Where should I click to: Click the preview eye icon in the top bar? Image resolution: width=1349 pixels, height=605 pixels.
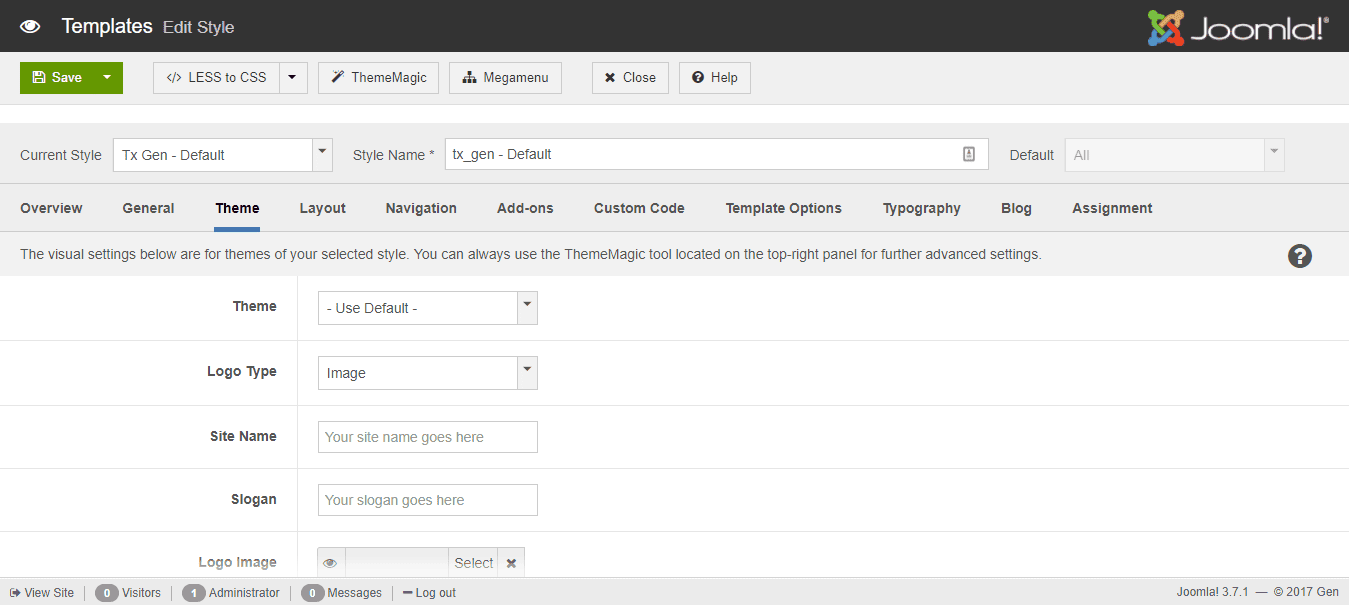pos(29,27)
